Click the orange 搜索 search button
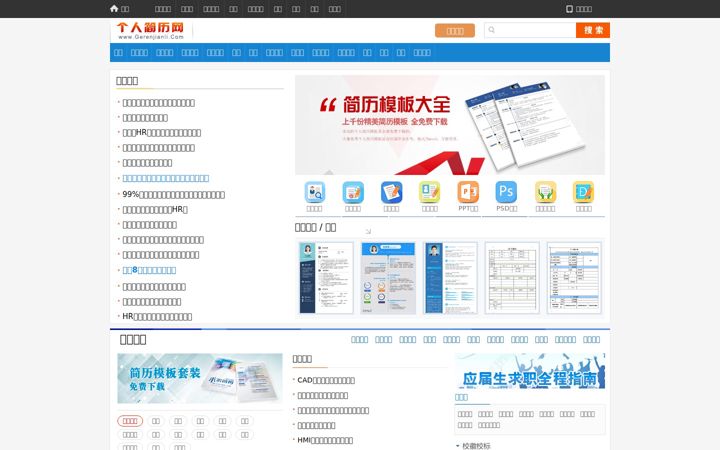The width and height of the screenshot is (720, 450). (x=593, y=30)
